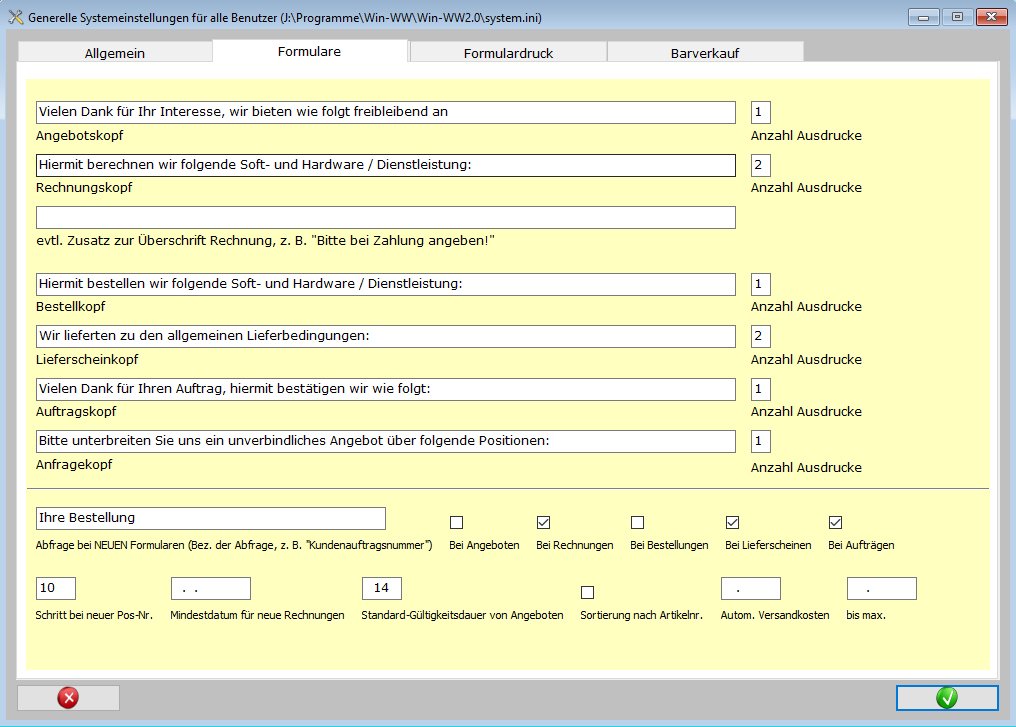The width and height of the screenshot is (1016, 727).
Task: Open the Barverkauf tab
Action: coord(705,53)
